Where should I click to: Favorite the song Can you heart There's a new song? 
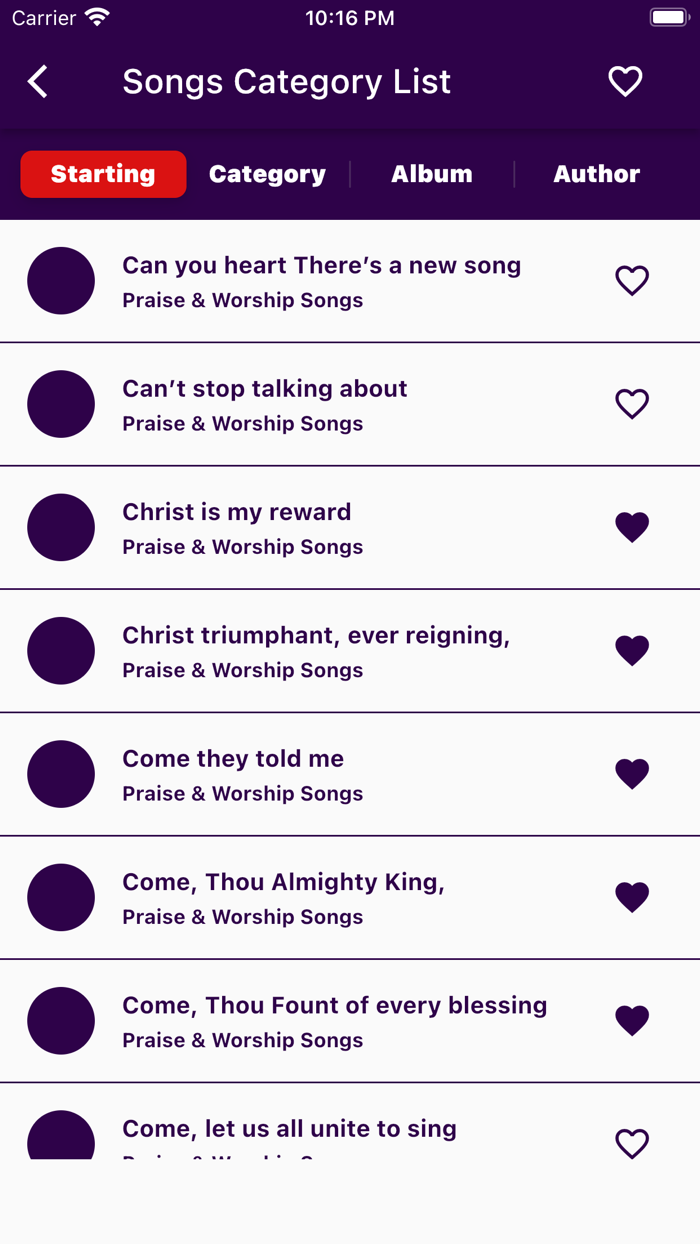click(632, 281)
